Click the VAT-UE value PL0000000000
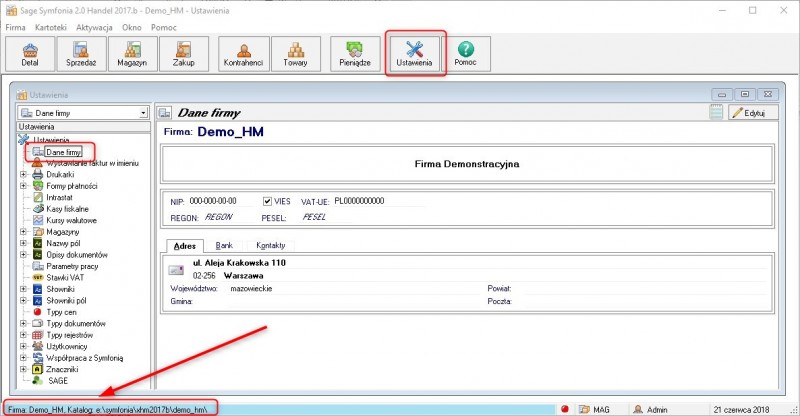This screenshot has height=416, width=800. tap(360, 201)
